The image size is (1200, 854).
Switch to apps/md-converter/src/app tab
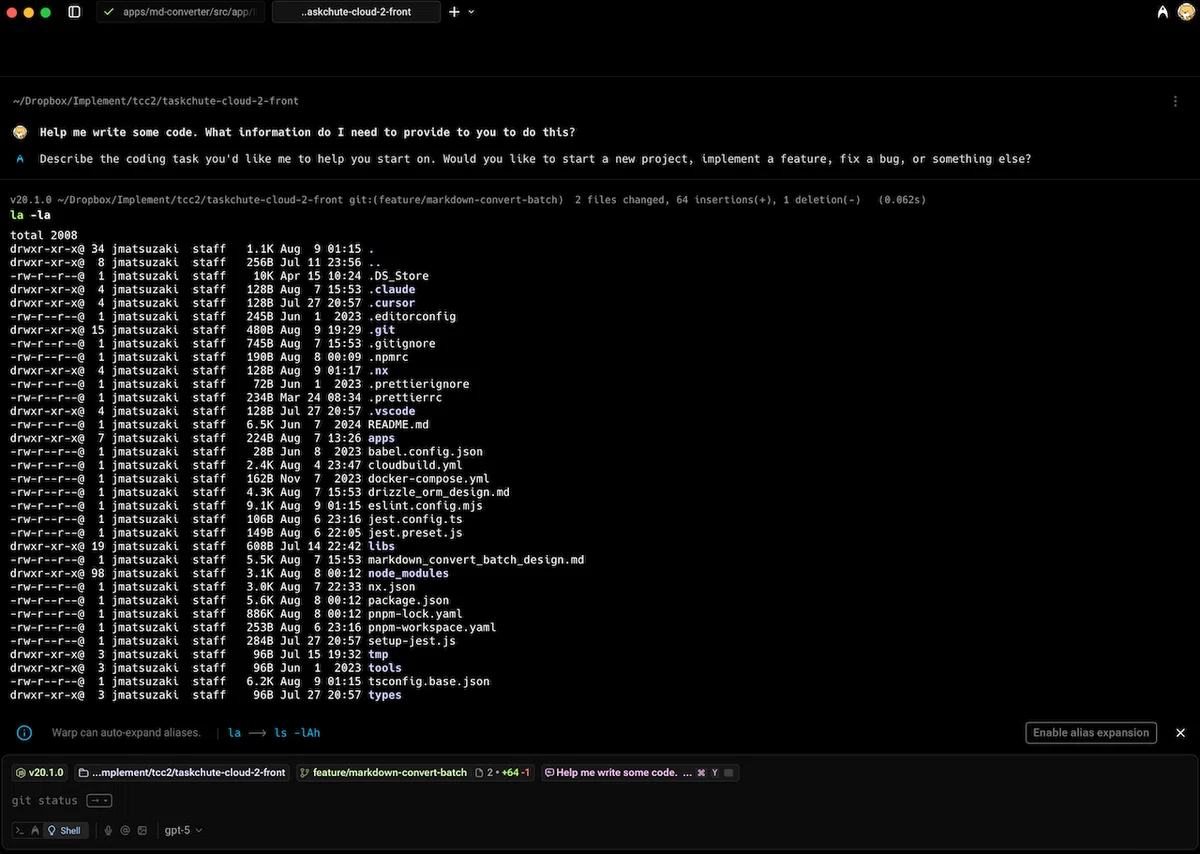(181, 12)
